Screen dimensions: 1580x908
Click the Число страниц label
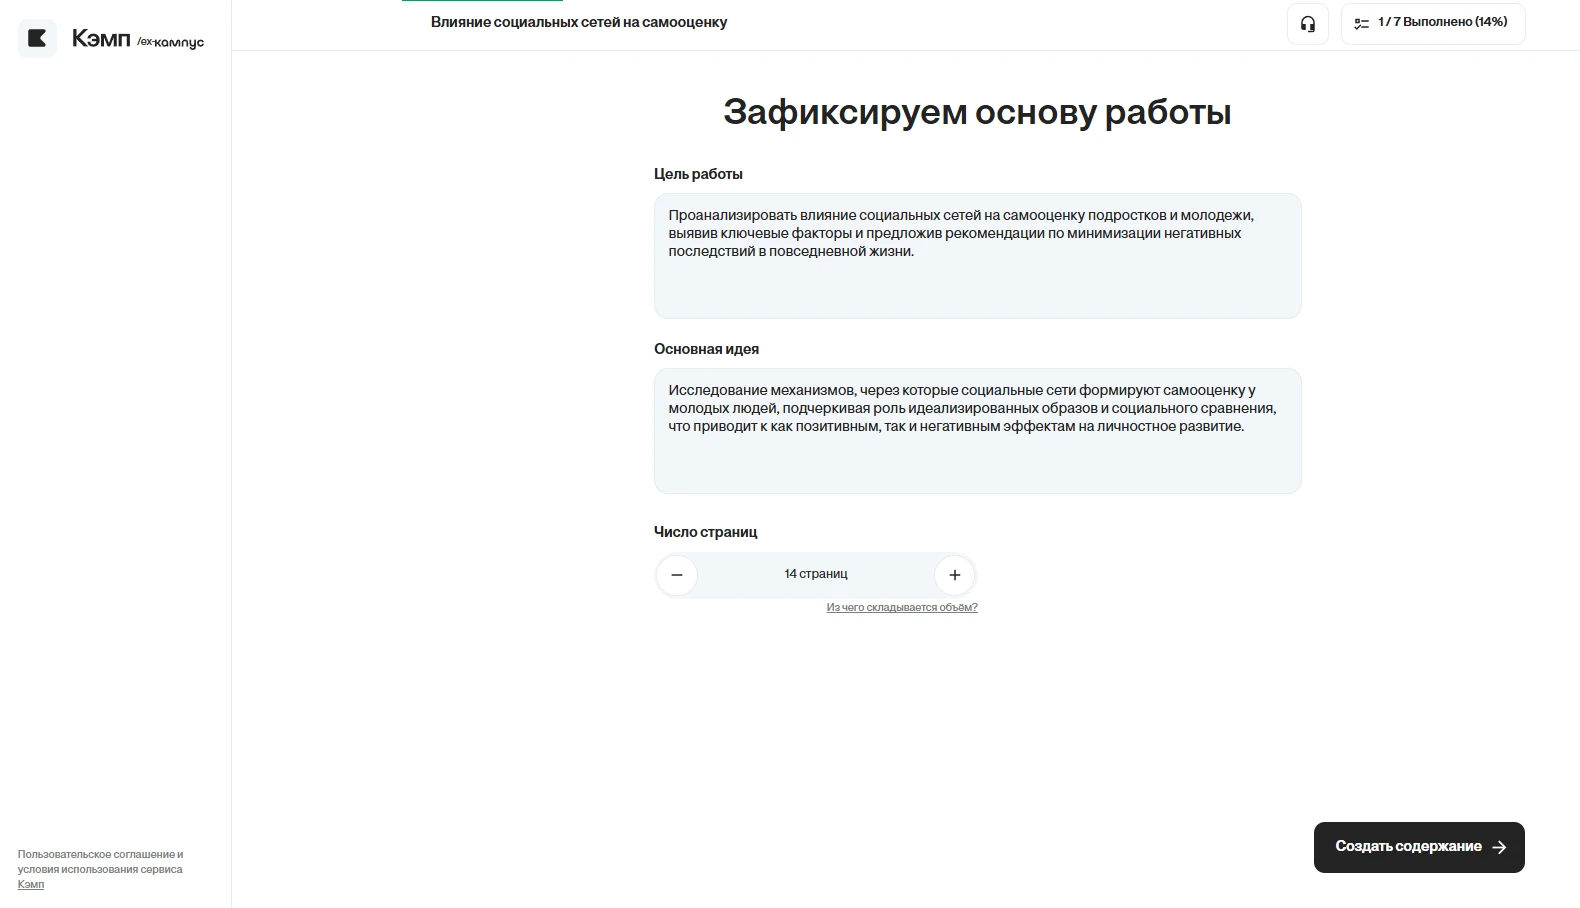[705, 532]
